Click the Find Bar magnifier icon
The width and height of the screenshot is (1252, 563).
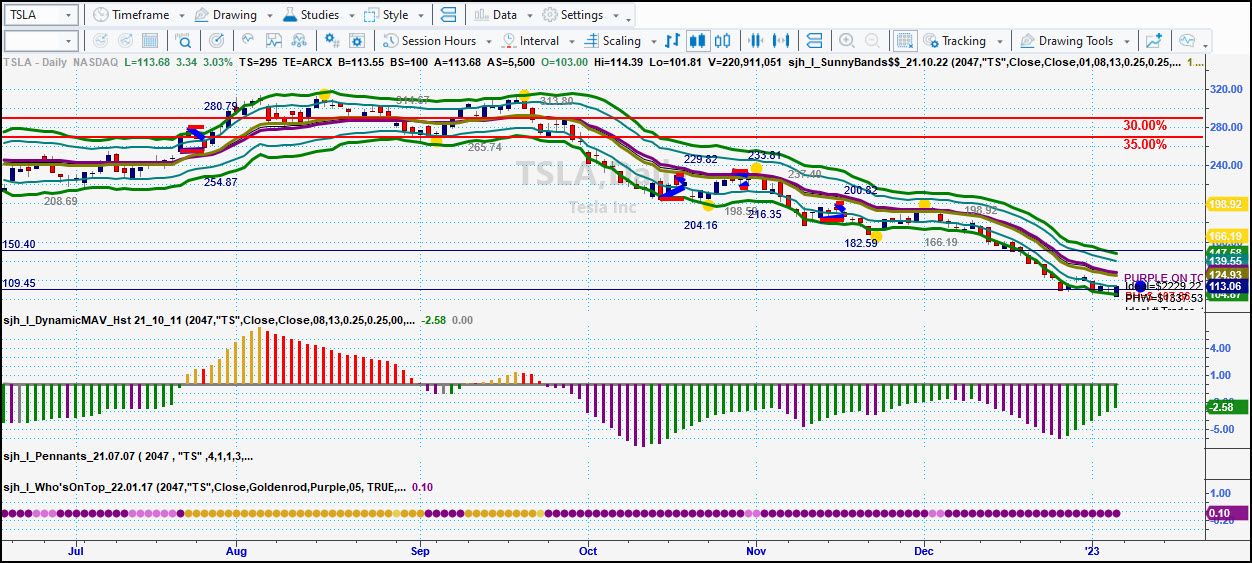point(184,41)
